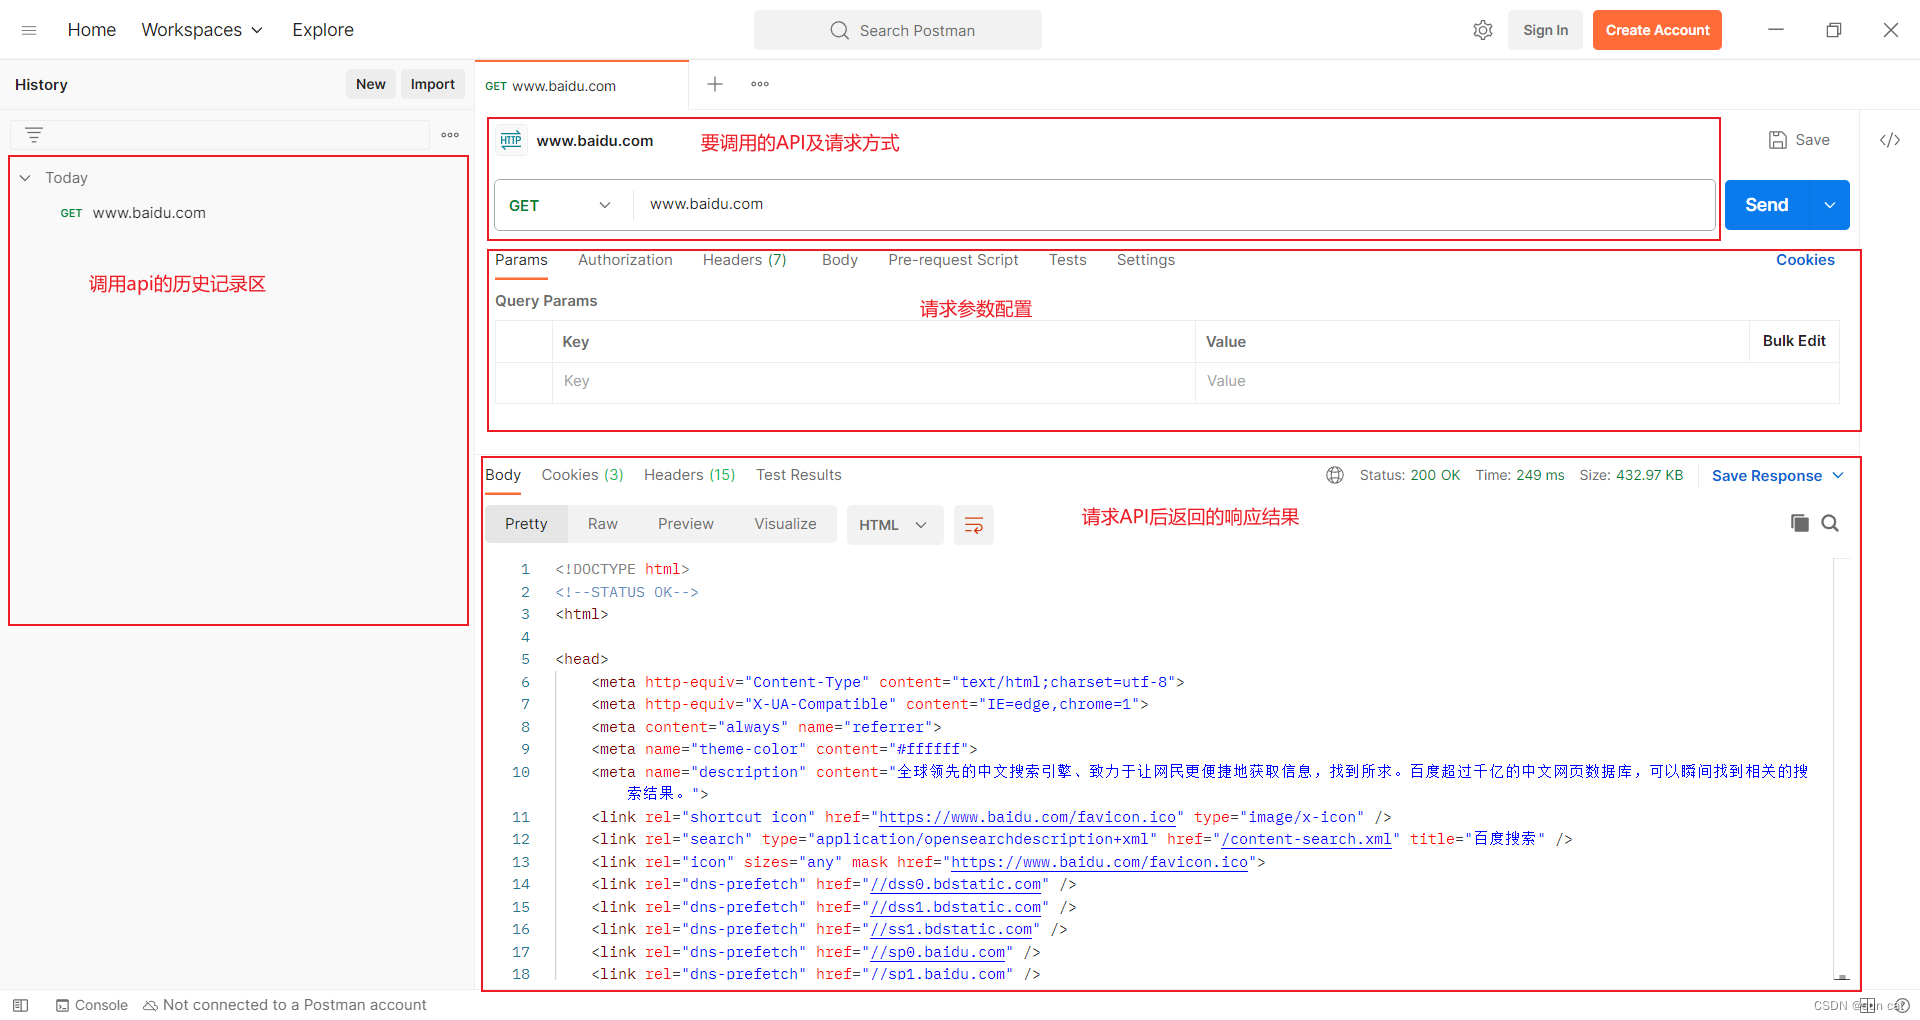Go to Pre-request Script tab
The width and height of the screenshot is (1920, 1020).
[953, 260]
